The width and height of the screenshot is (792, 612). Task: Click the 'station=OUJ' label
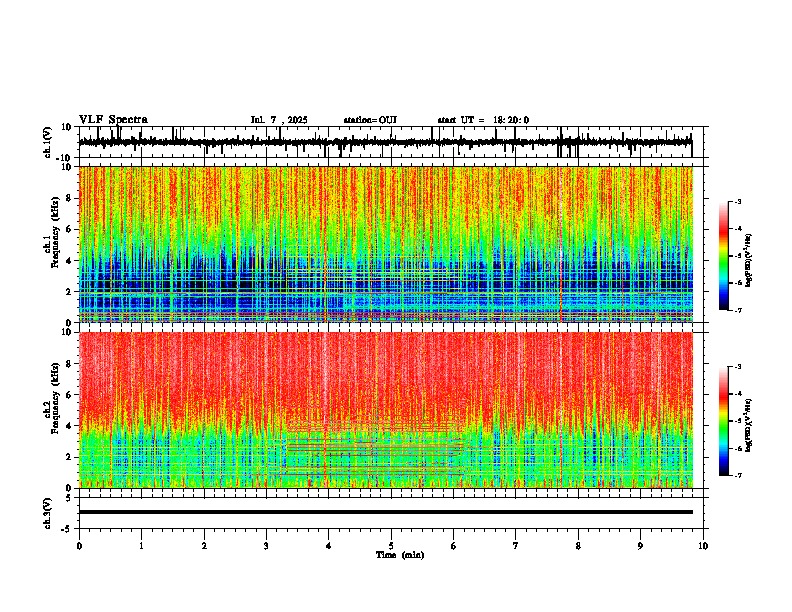[x=370, y=120]
